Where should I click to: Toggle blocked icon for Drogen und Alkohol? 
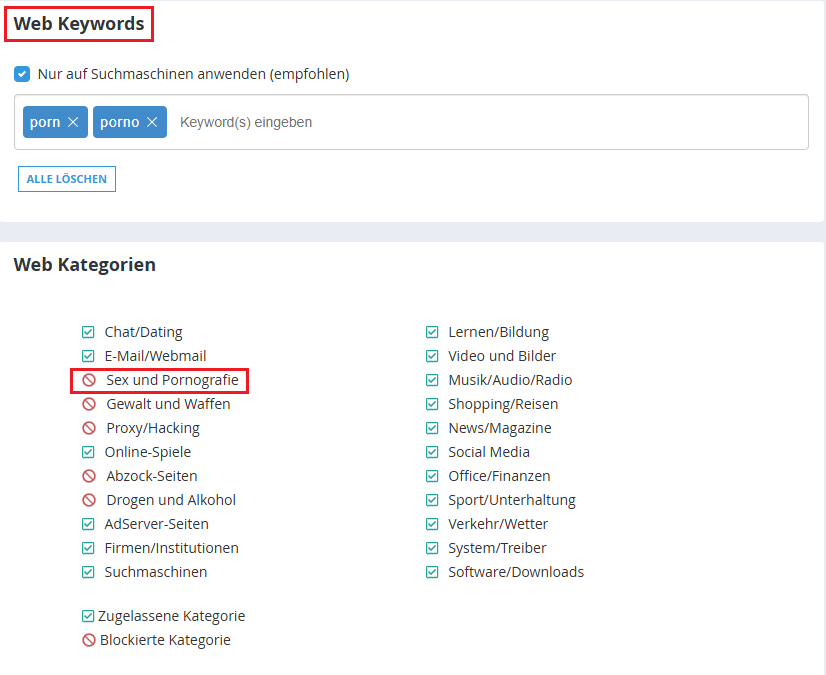89,500
